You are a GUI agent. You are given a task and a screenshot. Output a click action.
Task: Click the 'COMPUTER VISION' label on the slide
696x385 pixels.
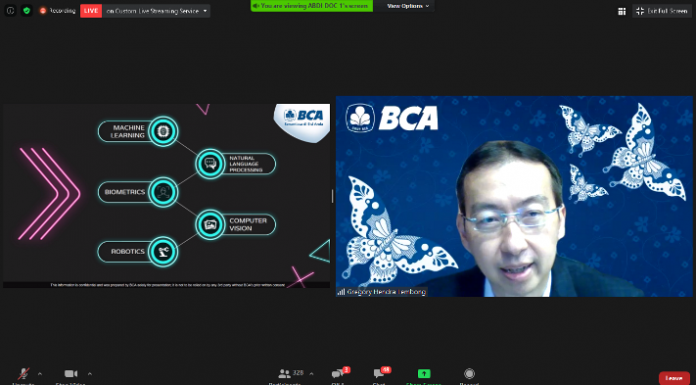point(248,224)
